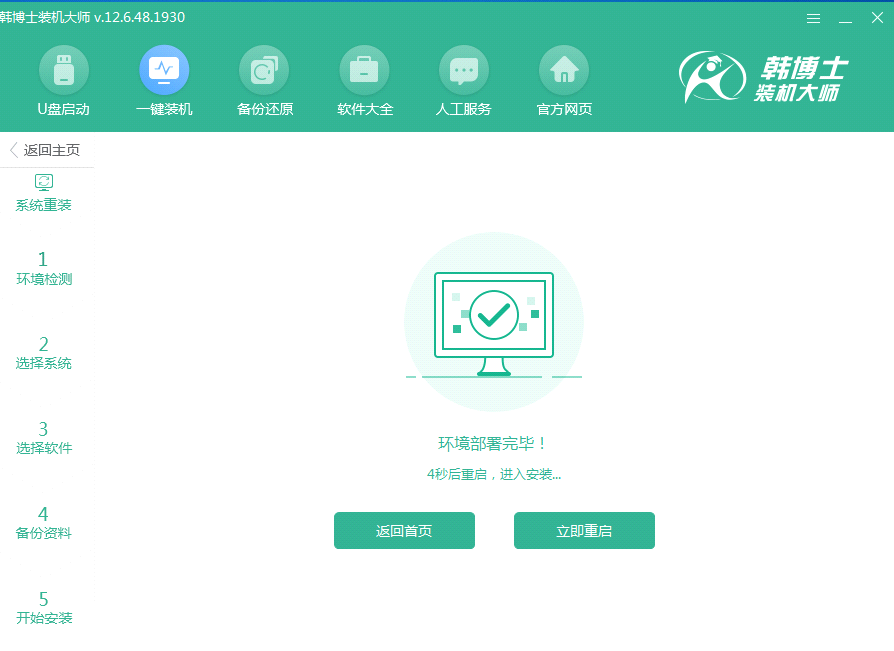The height and width of the screenshot is (651, 894).
Task: Select the U盘启动 toolbar icon
Action: 63,80
